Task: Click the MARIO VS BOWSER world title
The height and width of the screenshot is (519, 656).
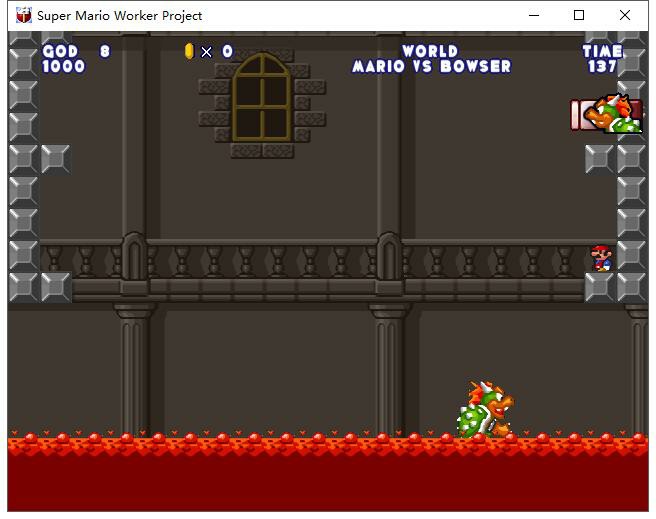Action: pyautogui.click(x=431, y=66)
